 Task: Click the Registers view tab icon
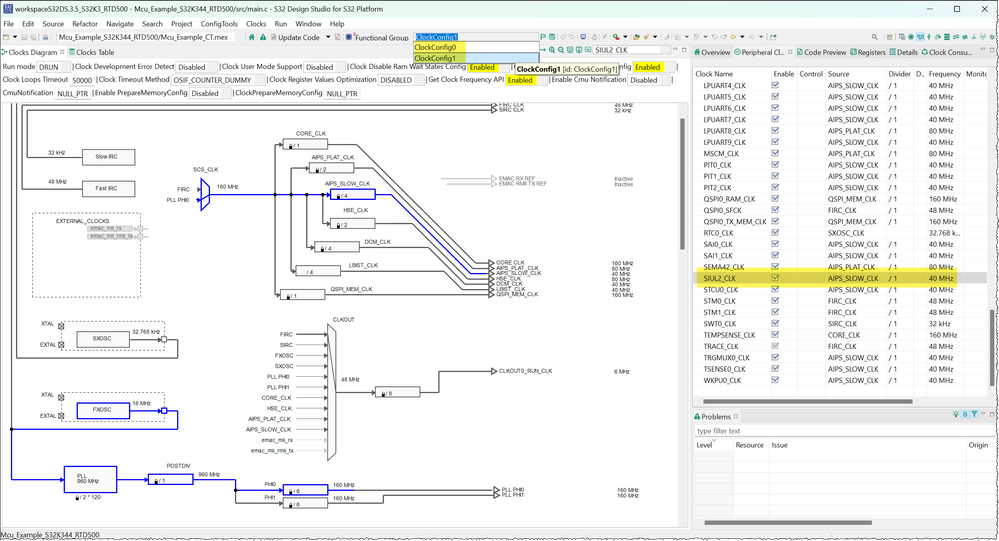click(x=853, y=52)
